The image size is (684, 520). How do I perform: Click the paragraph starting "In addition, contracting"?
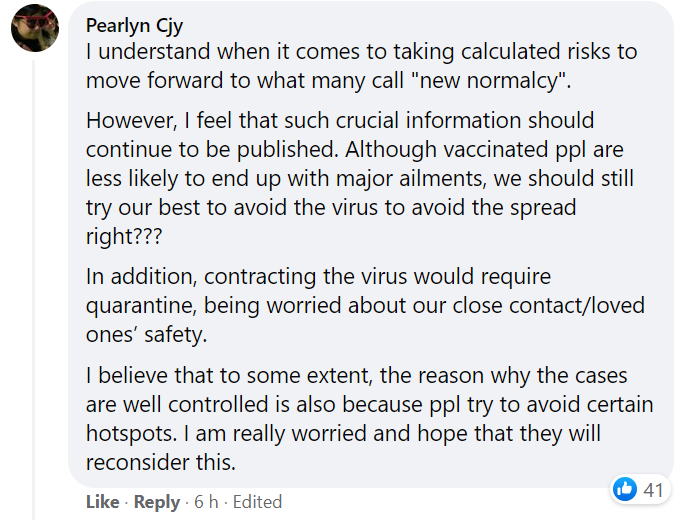coord(366,305)
